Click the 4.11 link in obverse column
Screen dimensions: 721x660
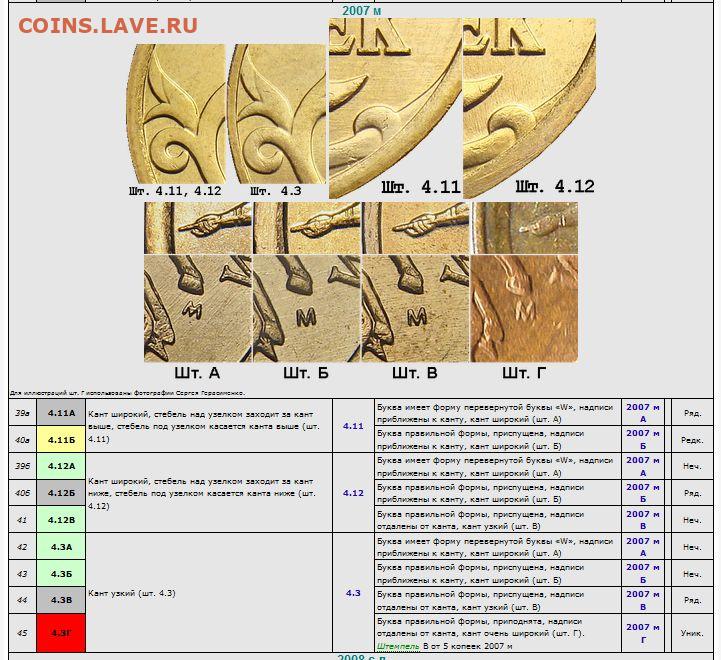click(x=353, y=426)
